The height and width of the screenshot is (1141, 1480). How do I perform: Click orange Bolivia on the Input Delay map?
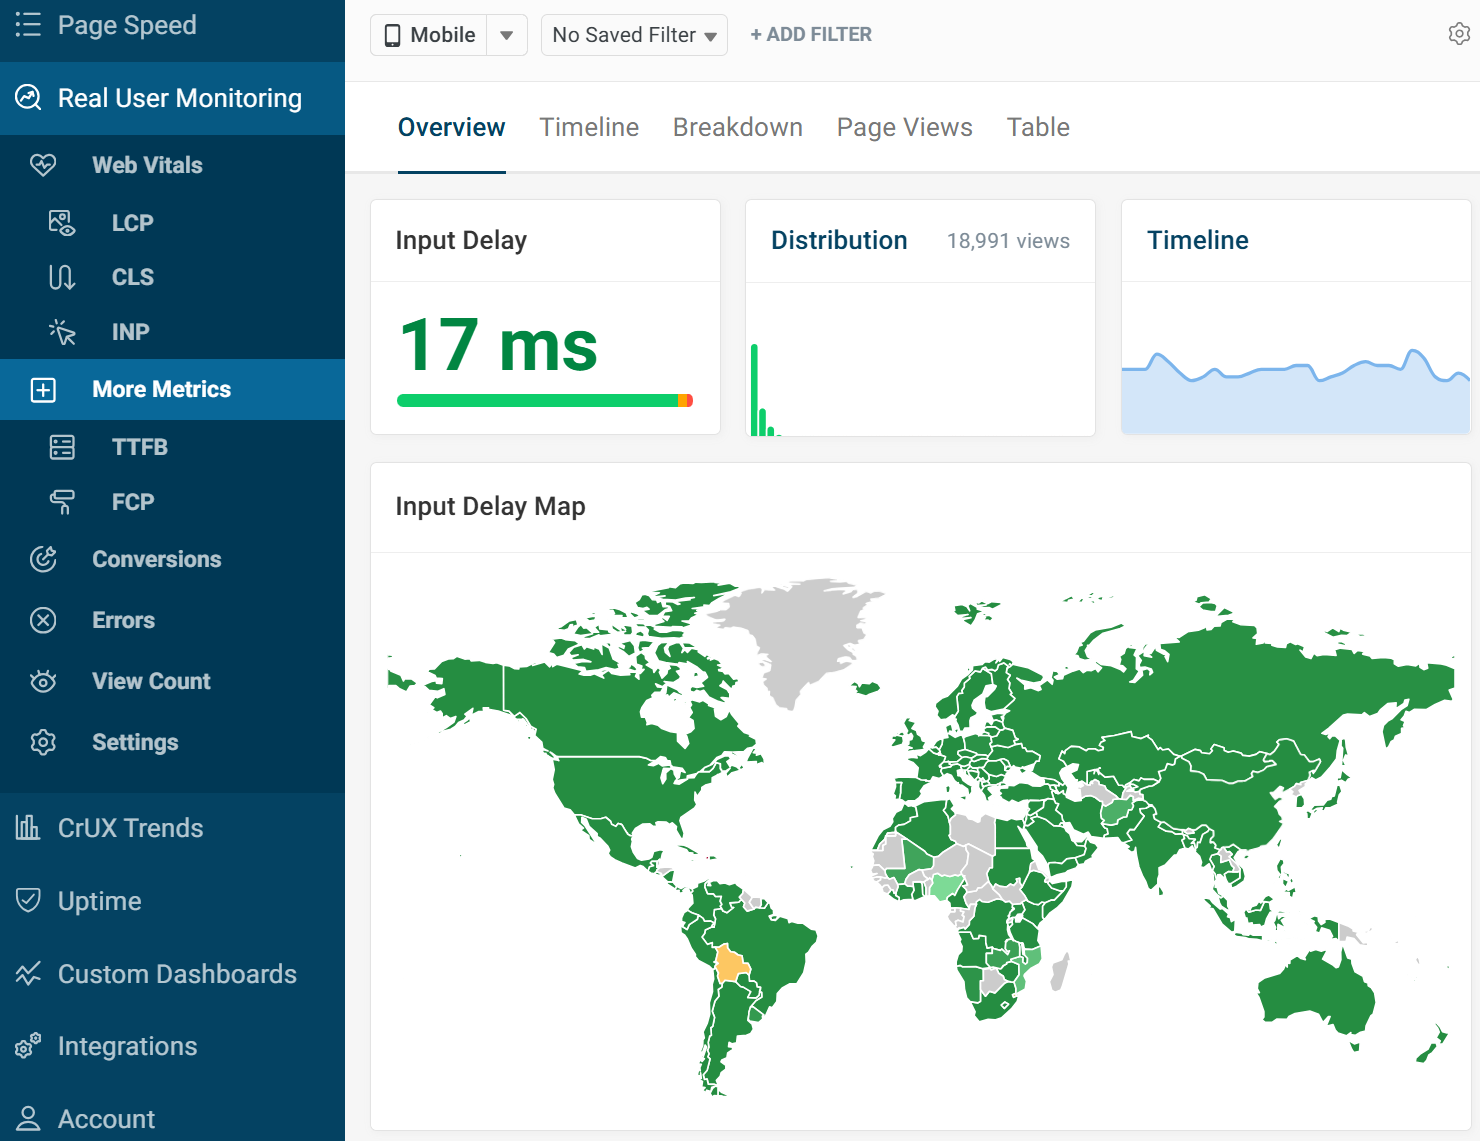(x=731, y=965)
